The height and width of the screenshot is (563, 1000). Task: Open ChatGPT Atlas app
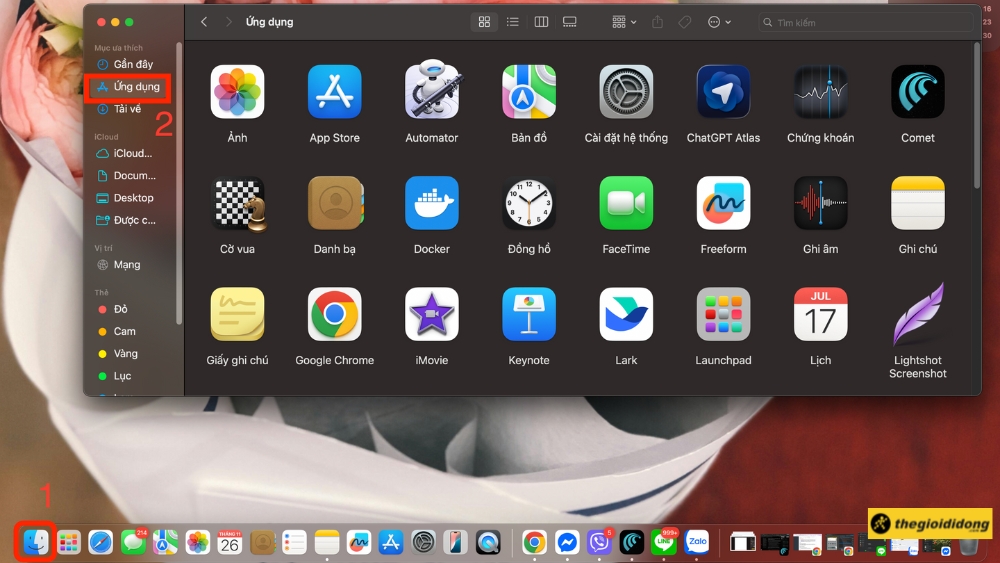[x=723, y=93]
